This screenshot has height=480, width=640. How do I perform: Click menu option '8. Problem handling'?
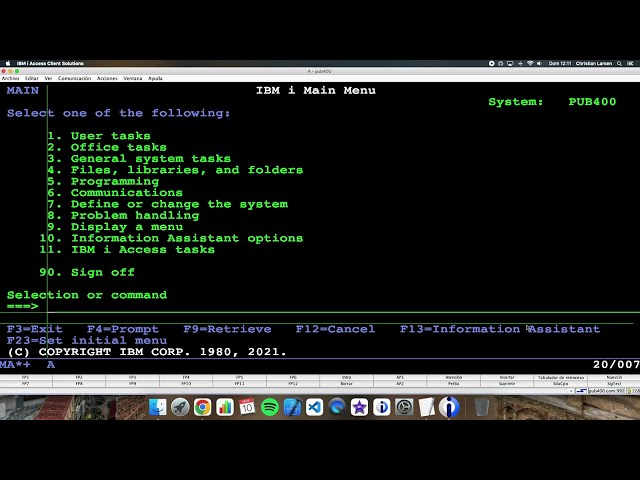tap(123, 216)
